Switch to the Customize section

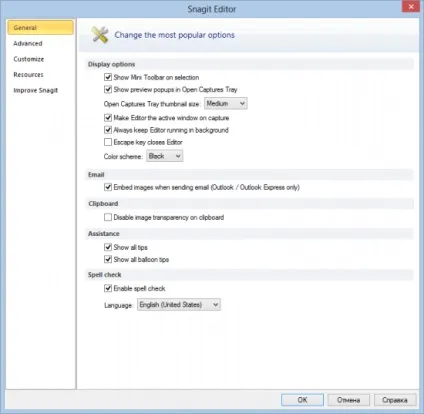(29, 59)
